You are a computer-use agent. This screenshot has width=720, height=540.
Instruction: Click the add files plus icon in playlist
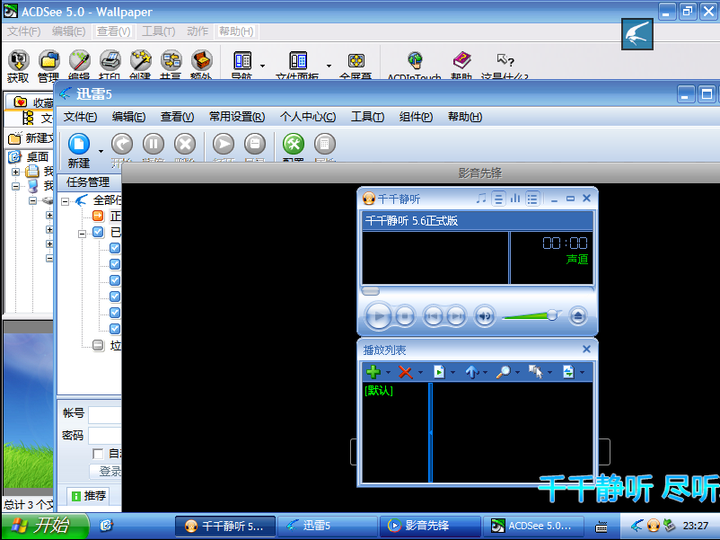(x=373, y=371)
